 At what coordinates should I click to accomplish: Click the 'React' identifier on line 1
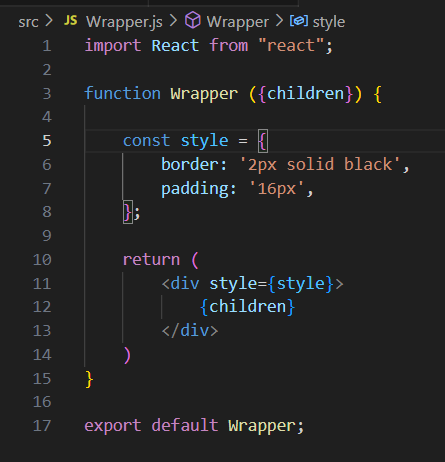tap(175, 46)
